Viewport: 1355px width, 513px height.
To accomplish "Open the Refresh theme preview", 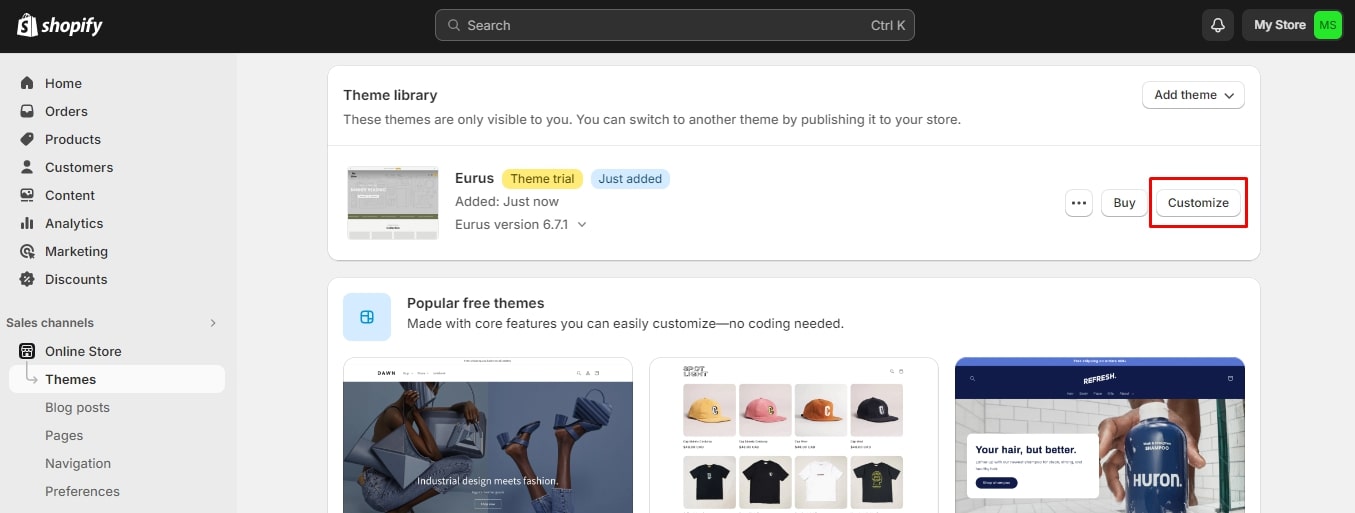I will (x=1100, y=435).
